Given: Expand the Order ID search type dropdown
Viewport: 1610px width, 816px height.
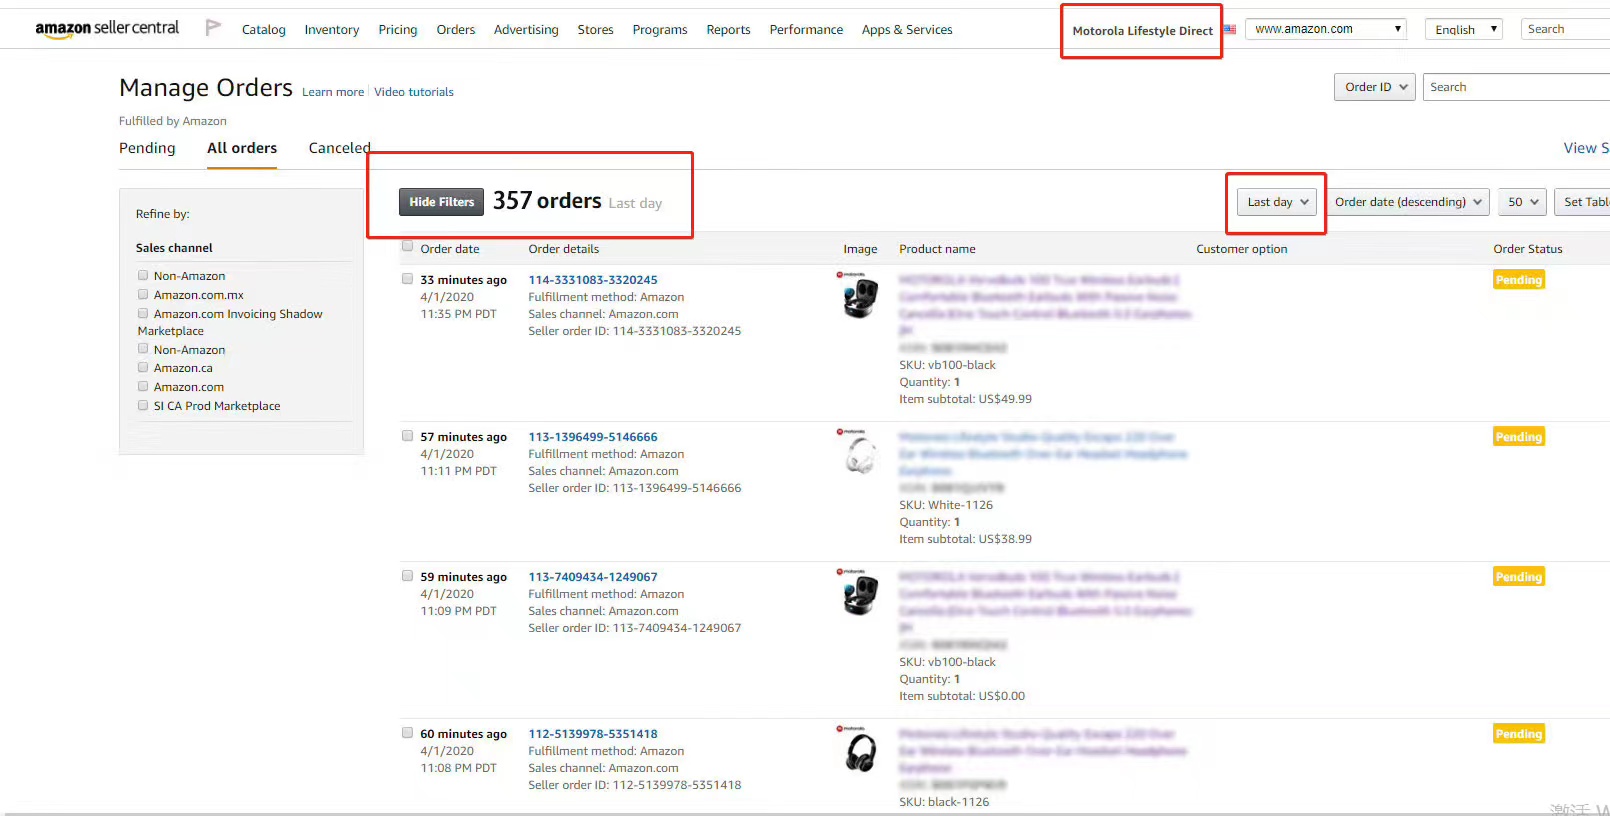Looking at the screenshot, I should pos(1375,87).
